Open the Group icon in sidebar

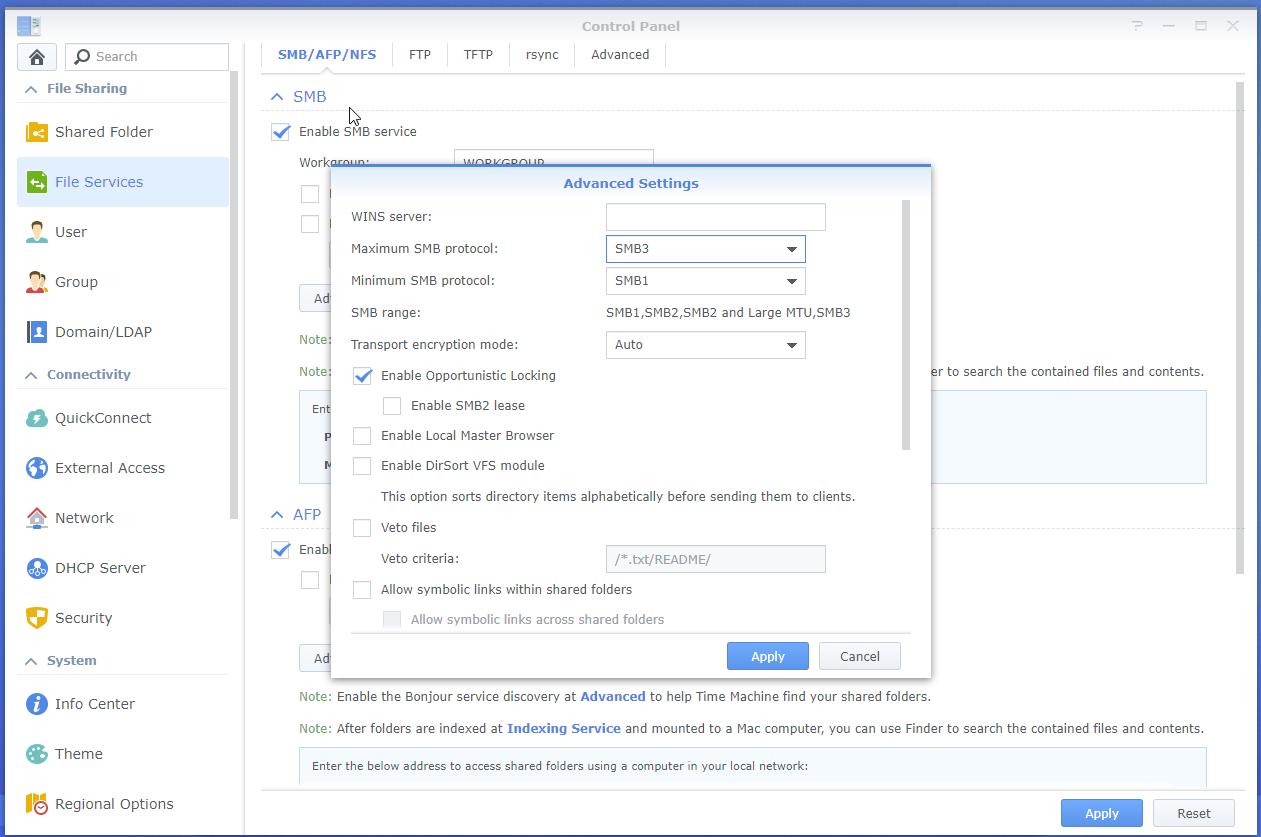click(x=37, y=282)
